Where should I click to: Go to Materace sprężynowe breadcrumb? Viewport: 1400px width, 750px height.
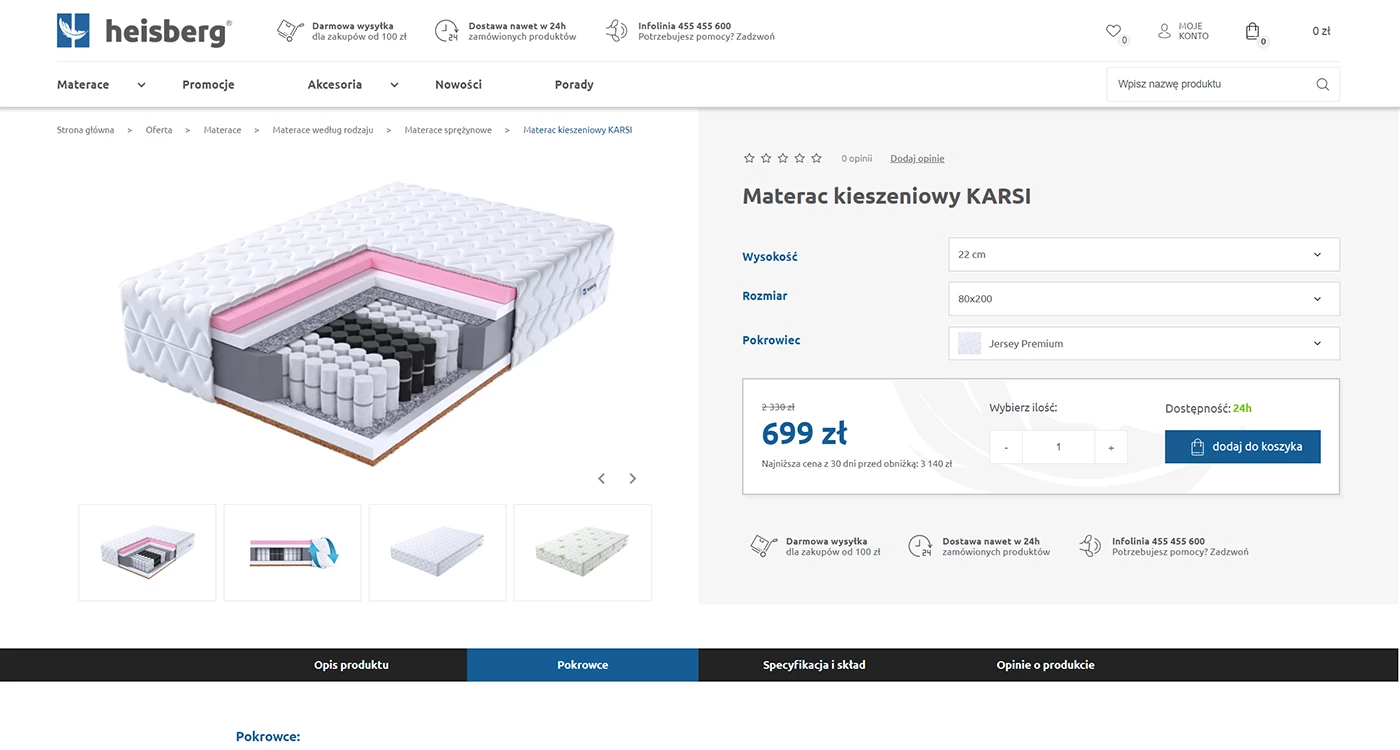[x=448, y=130]
